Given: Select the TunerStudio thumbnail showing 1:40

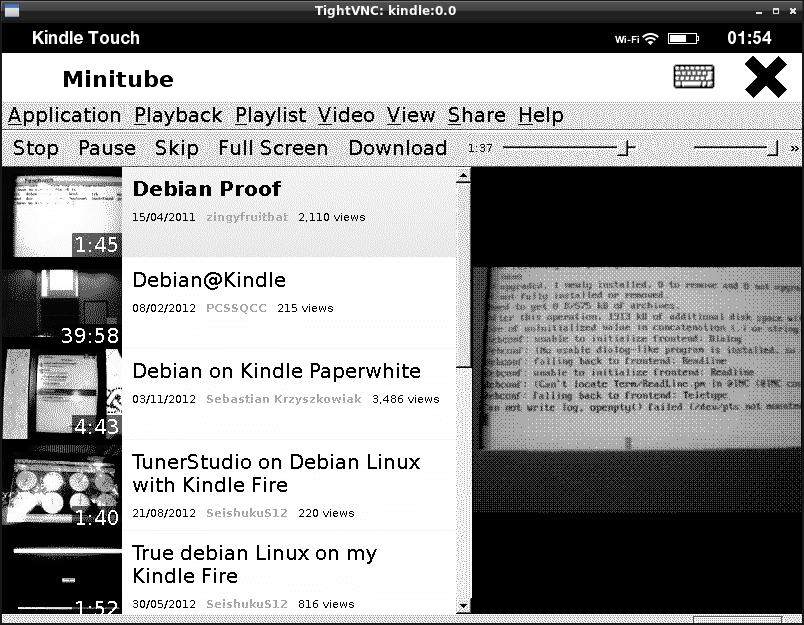Looking at the screenshot, I should click(x=62, y=485).
